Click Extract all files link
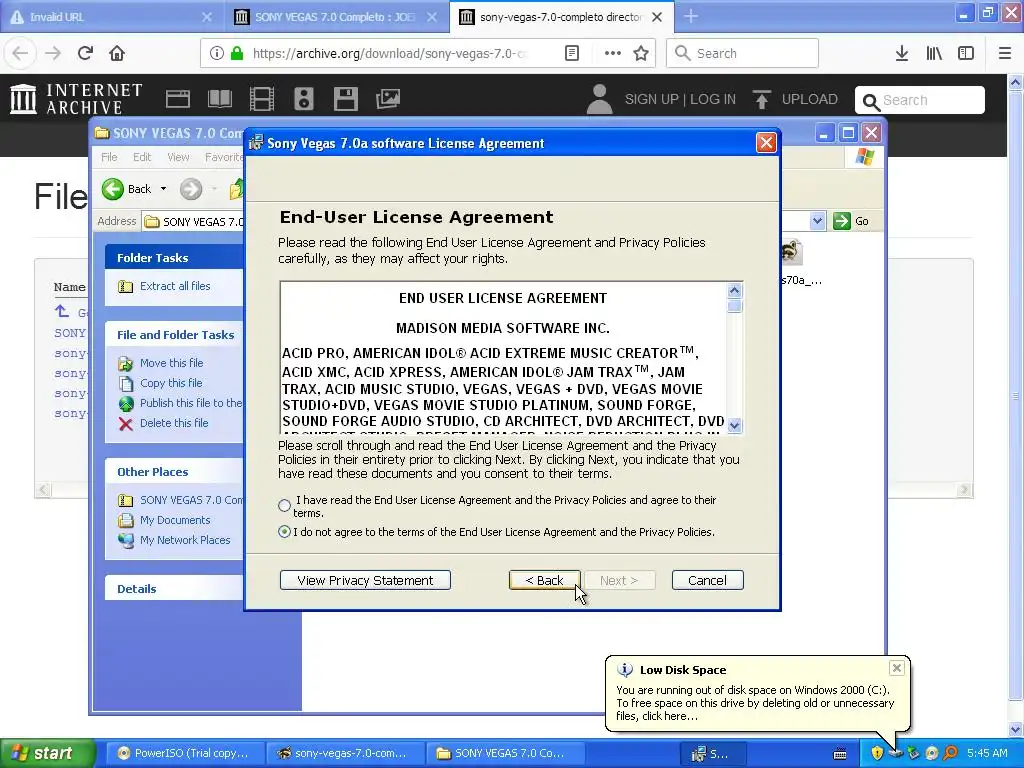 tap(174, 286)
